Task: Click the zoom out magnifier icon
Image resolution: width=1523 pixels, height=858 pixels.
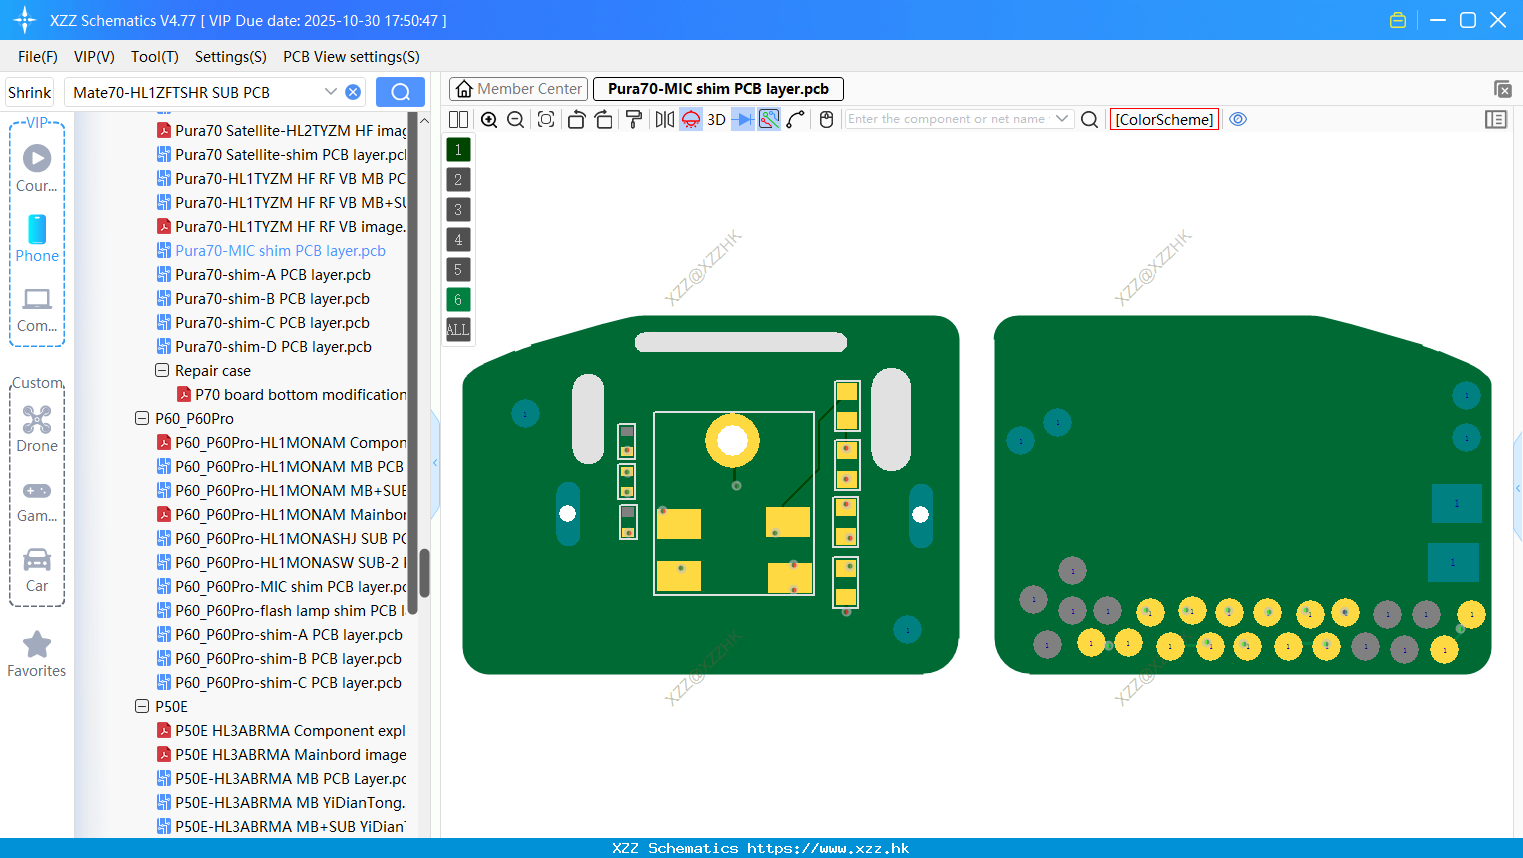Action: click(x=516, y=119)
